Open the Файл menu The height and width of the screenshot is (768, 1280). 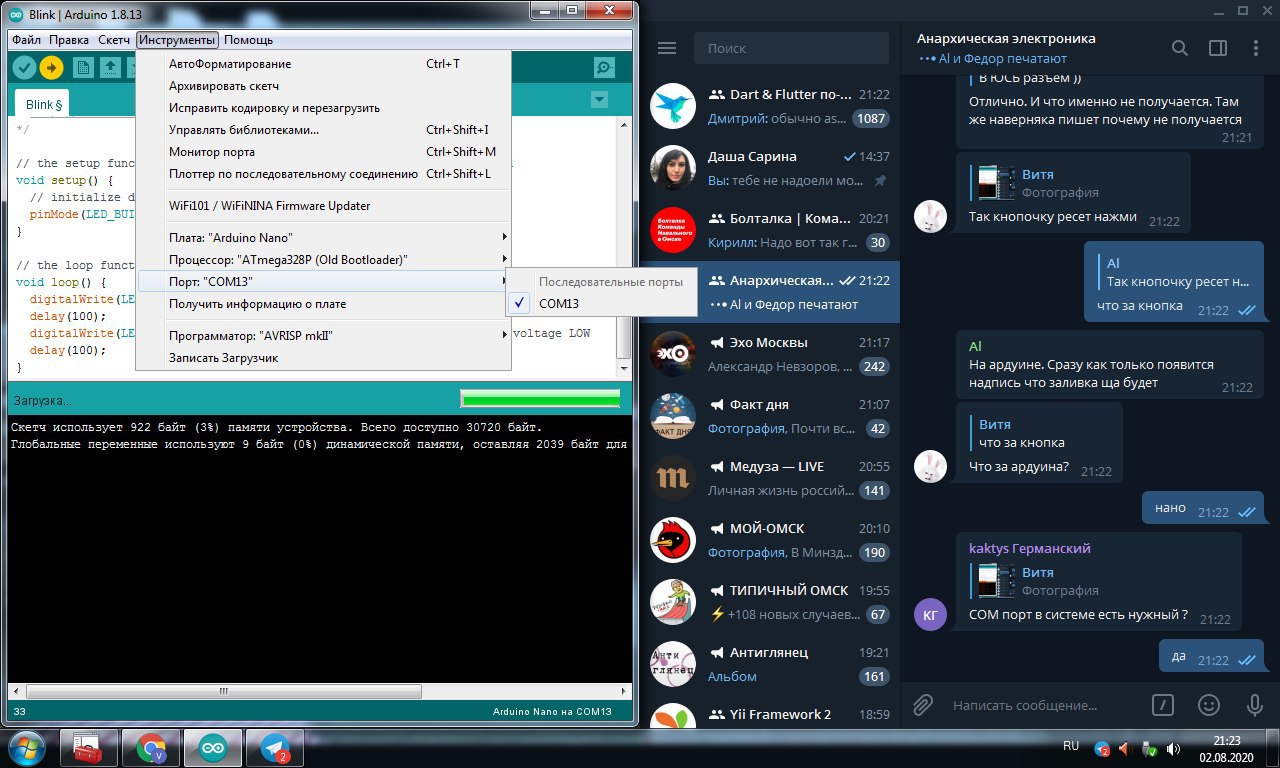click(27, 40)
